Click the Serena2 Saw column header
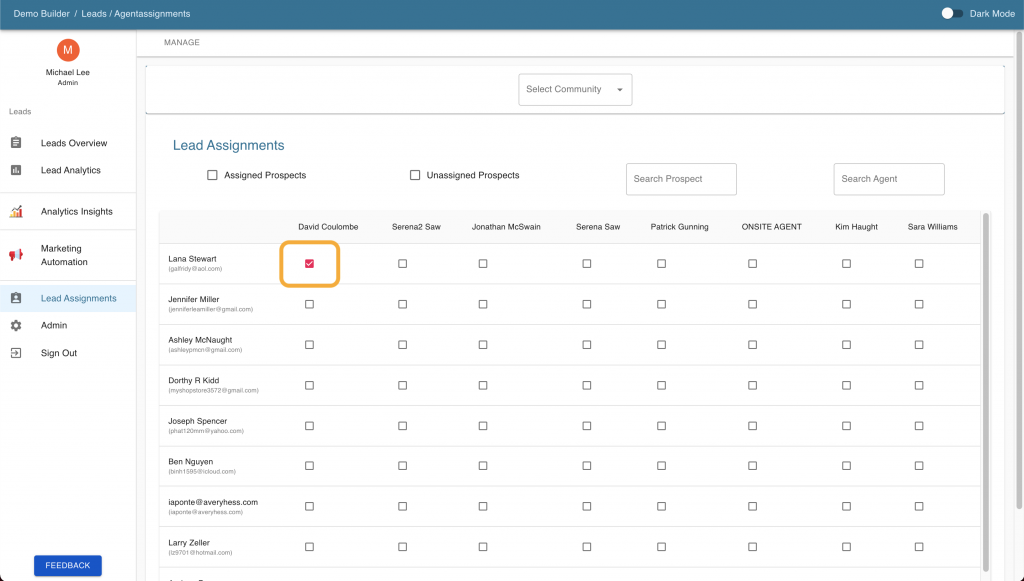This screenshot has width=1024, height=581. tap(416, 227)
